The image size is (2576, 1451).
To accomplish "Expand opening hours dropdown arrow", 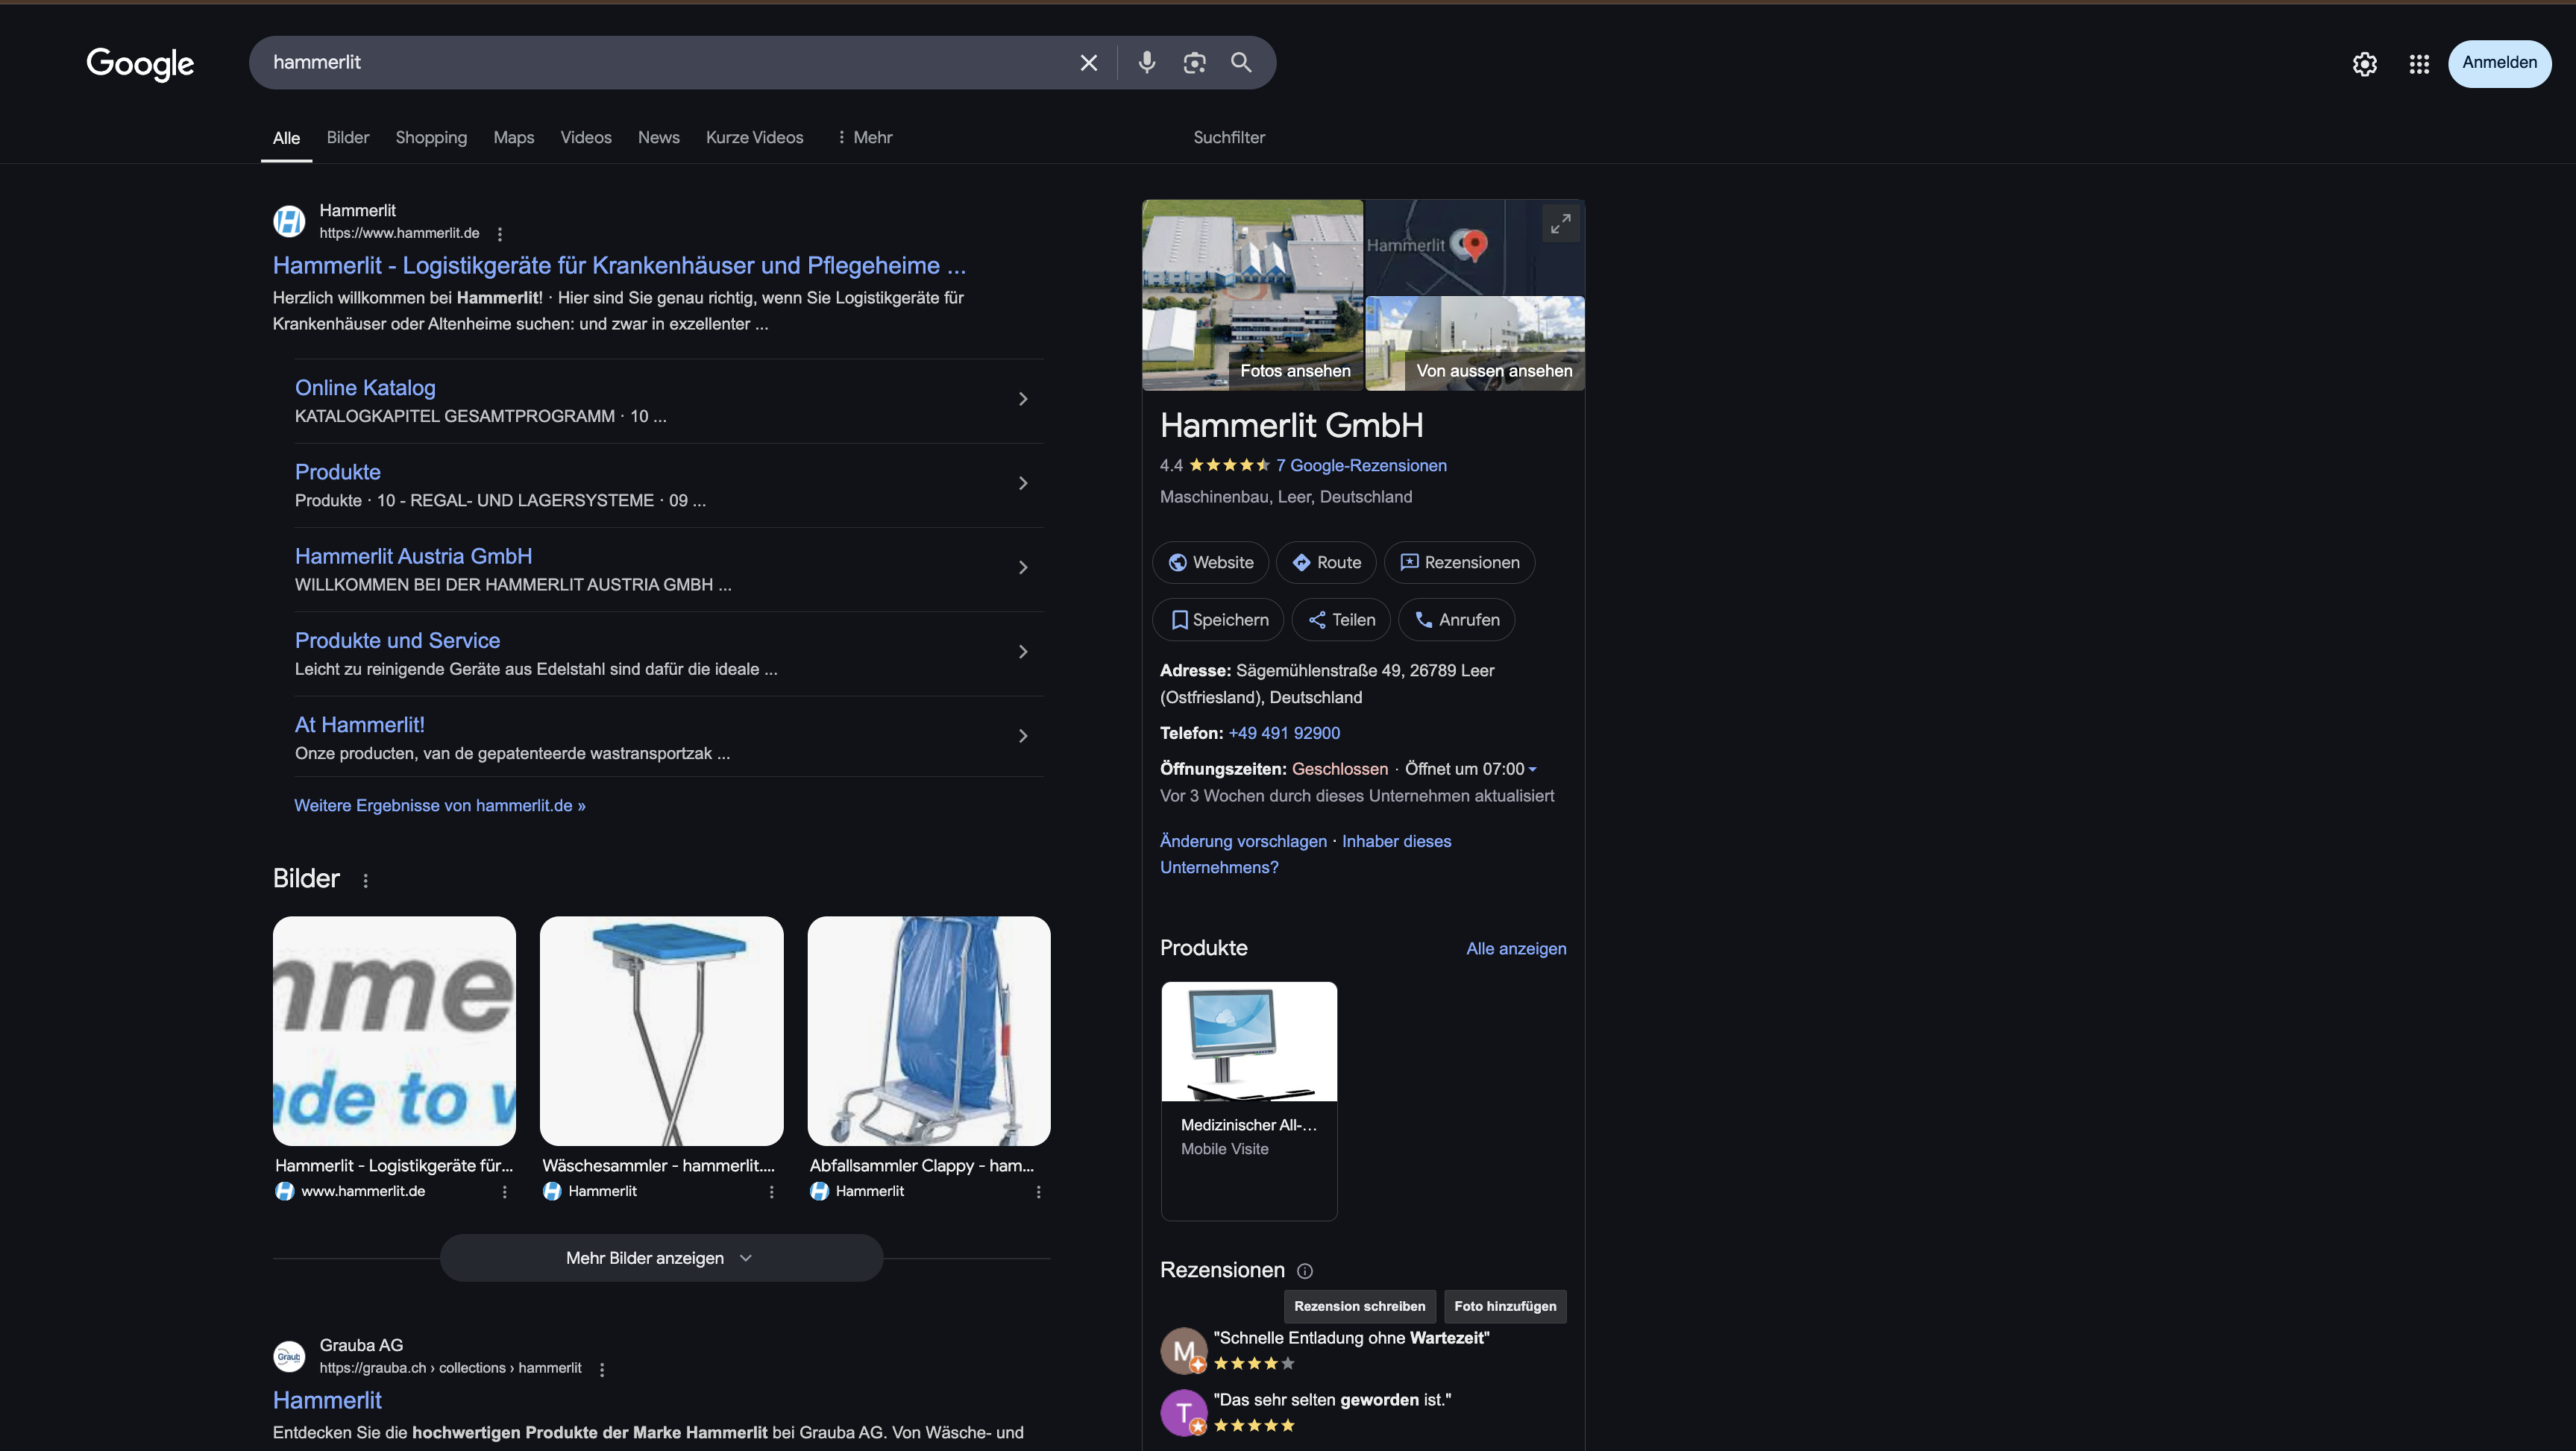I will (x=1532, y=769).
